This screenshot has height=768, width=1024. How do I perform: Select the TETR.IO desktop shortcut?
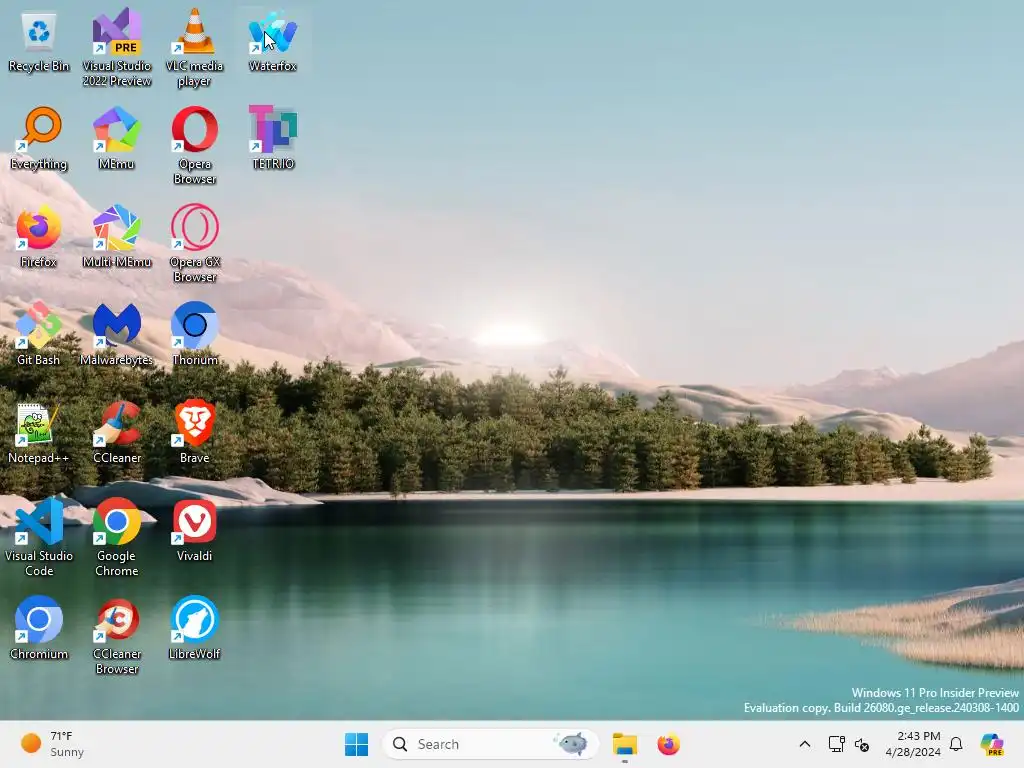pos(273,138)
